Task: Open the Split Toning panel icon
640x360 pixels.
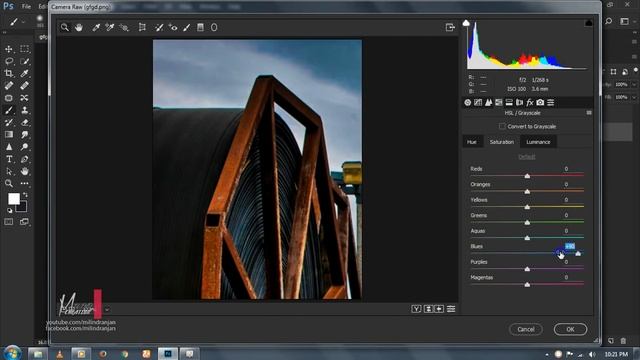Action: tap(509, 102)
